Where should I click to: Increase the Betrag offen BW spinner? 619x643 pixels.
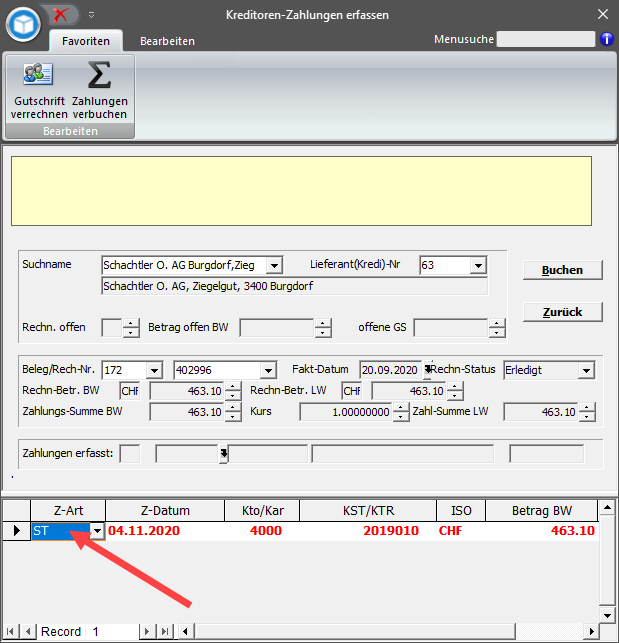click(x=323, y=324)
